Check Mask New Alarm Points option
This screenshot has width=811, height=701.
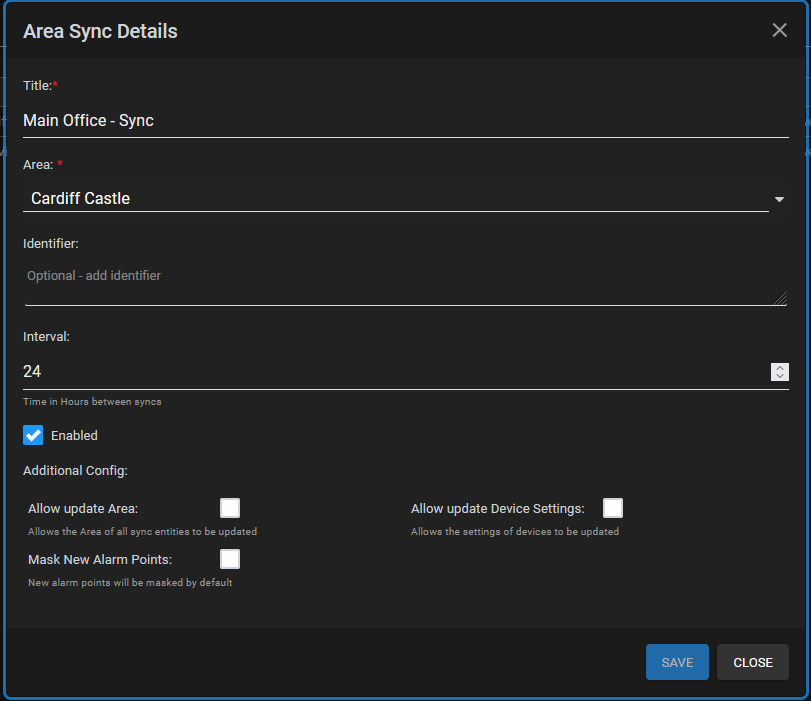click(230, 559)
